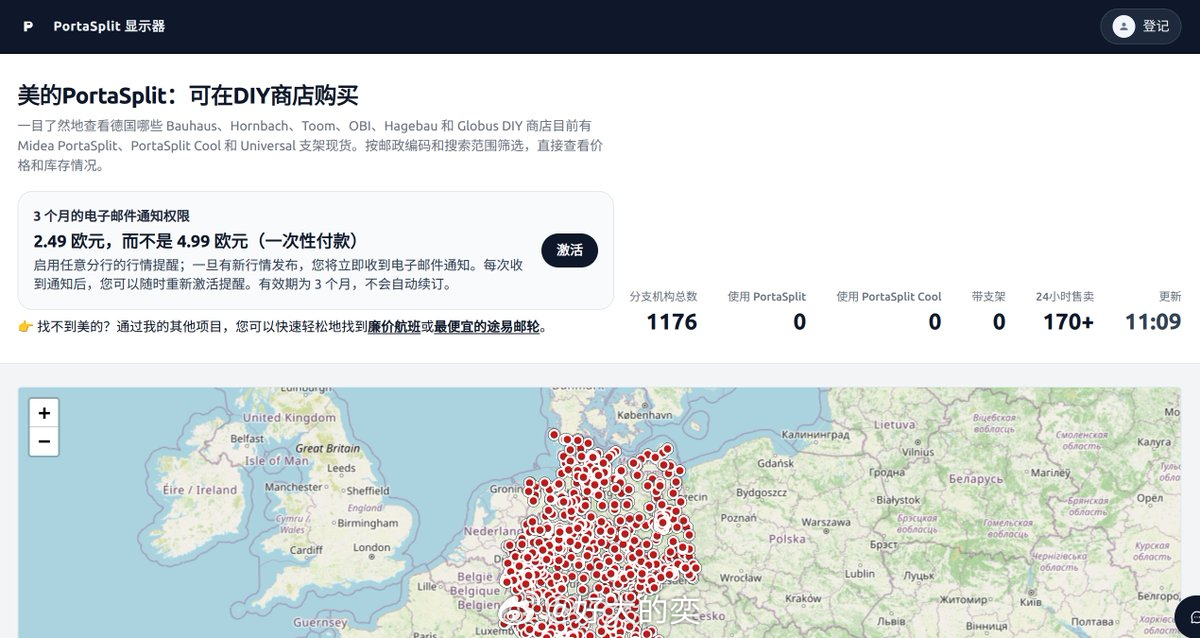Click the user avatar icon in 登记
Viewport: 1200px width, 638px height.
[x=1124, y=26]
